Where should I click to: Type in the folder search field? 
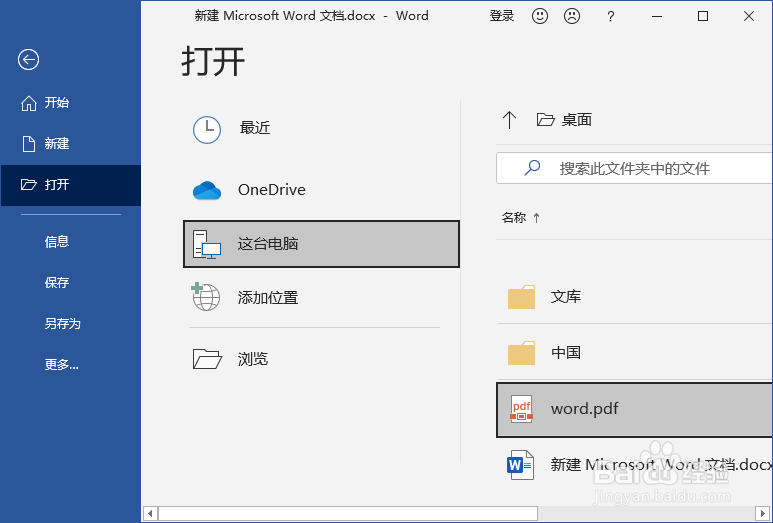(650, 168)
